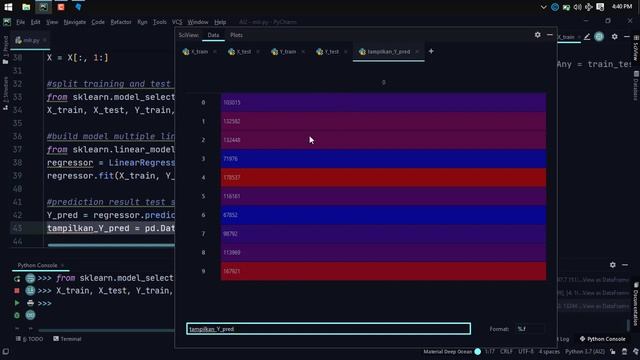Click the CRLF line separator selector
Viewport: 640px width, 360px height.
tap(506, 351)
